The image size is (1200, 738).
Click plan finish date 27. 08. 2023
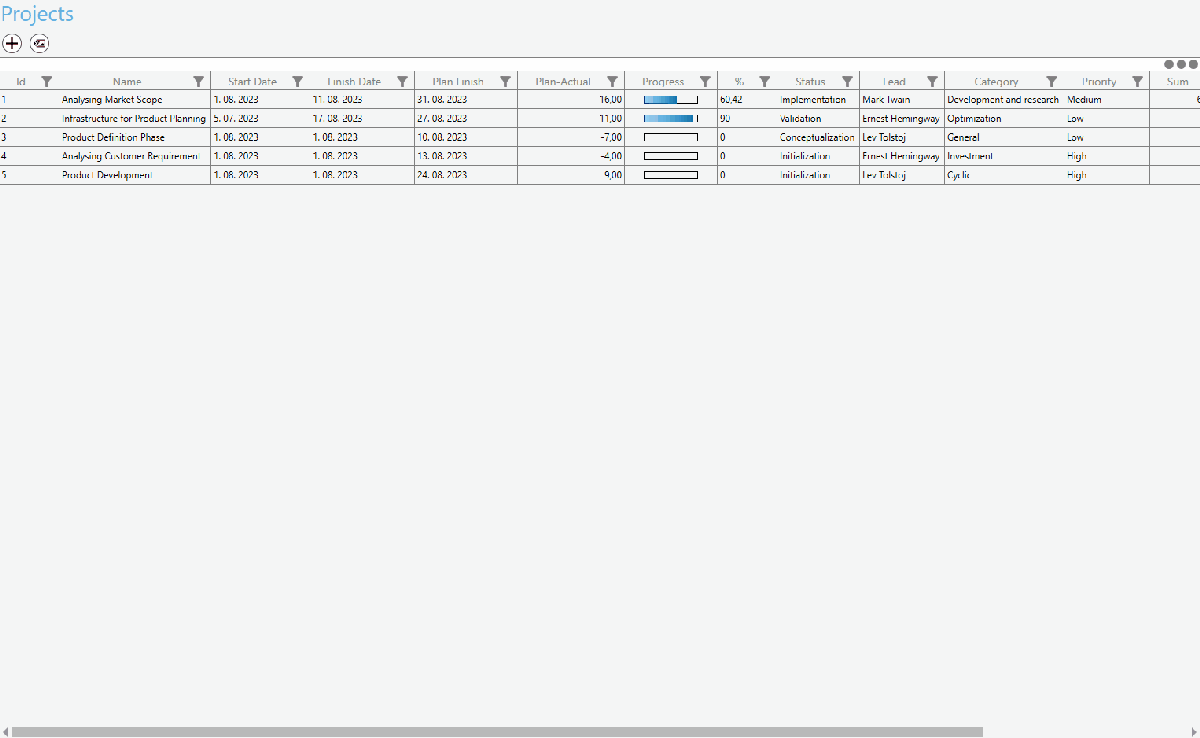(x=442, y=119)
